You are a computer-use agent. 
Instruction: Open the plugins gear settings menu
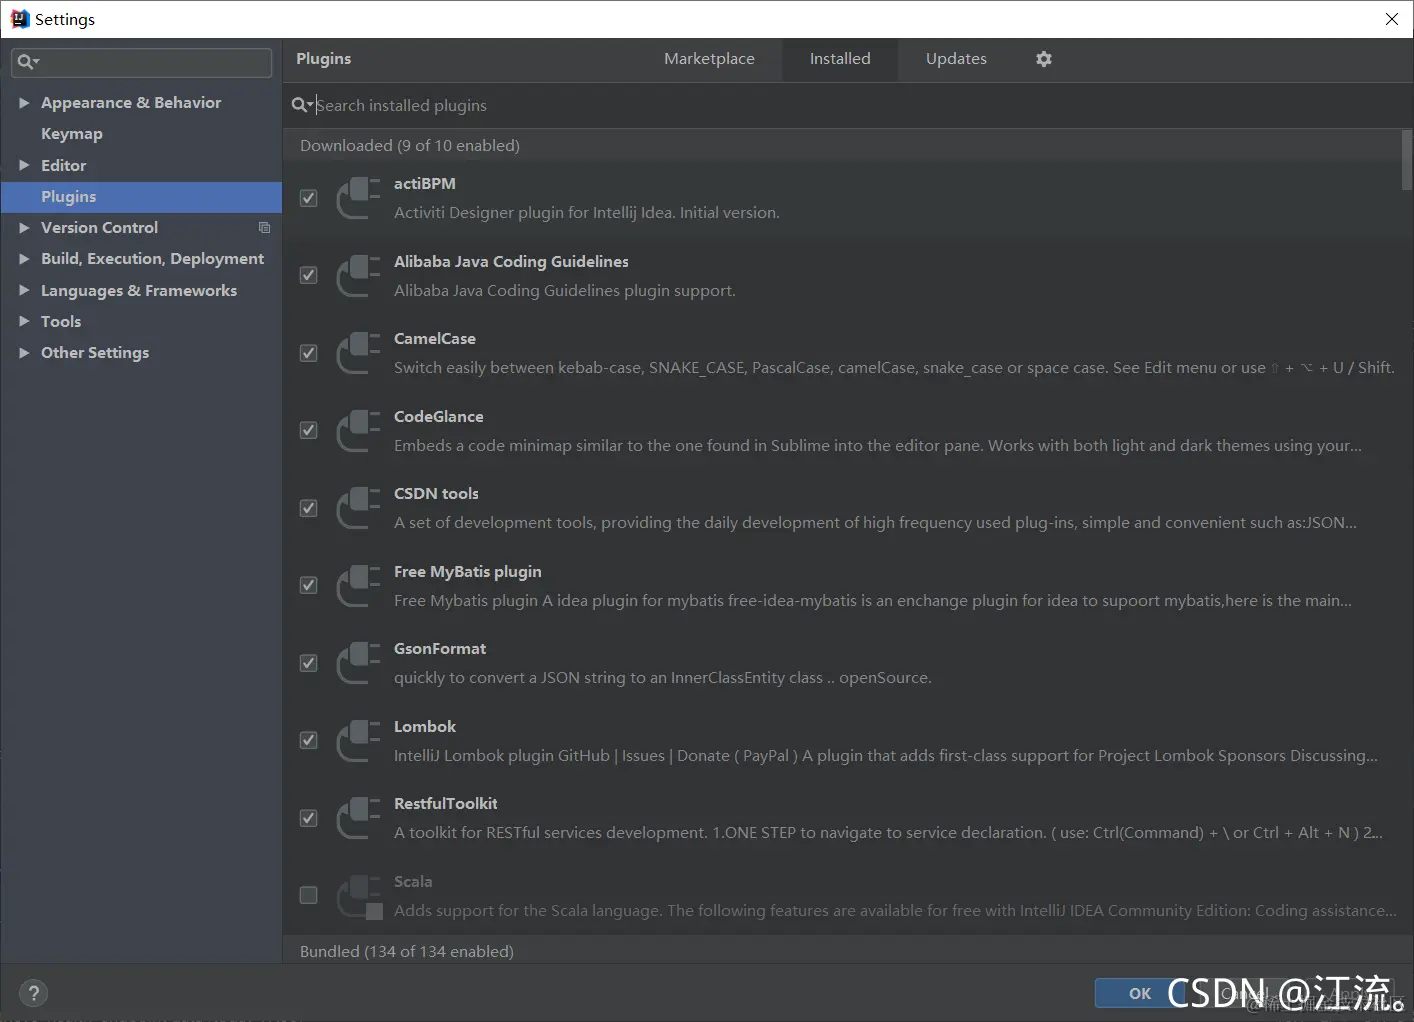pos(1044,59)
